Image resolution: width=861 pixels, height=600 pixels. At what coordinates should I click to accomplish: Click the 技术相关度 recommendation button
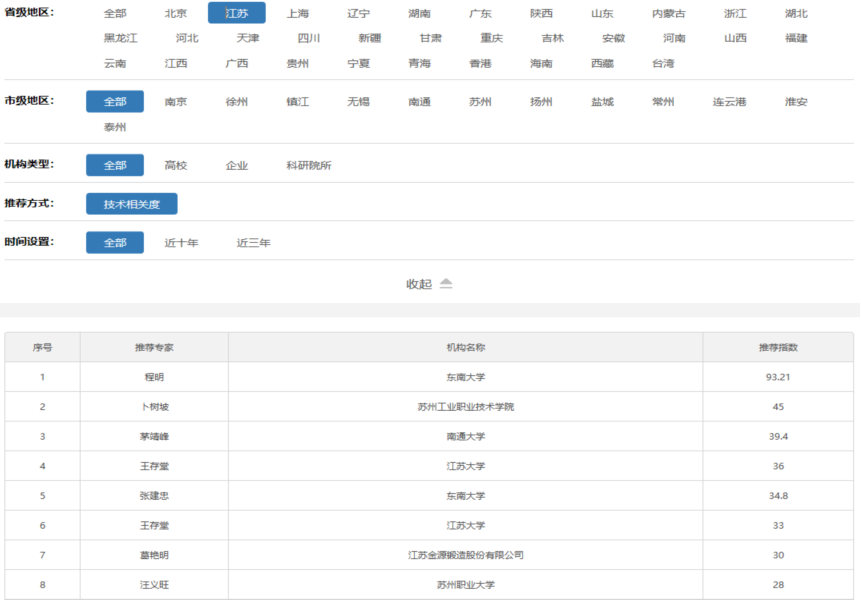(x=131, y=204)
